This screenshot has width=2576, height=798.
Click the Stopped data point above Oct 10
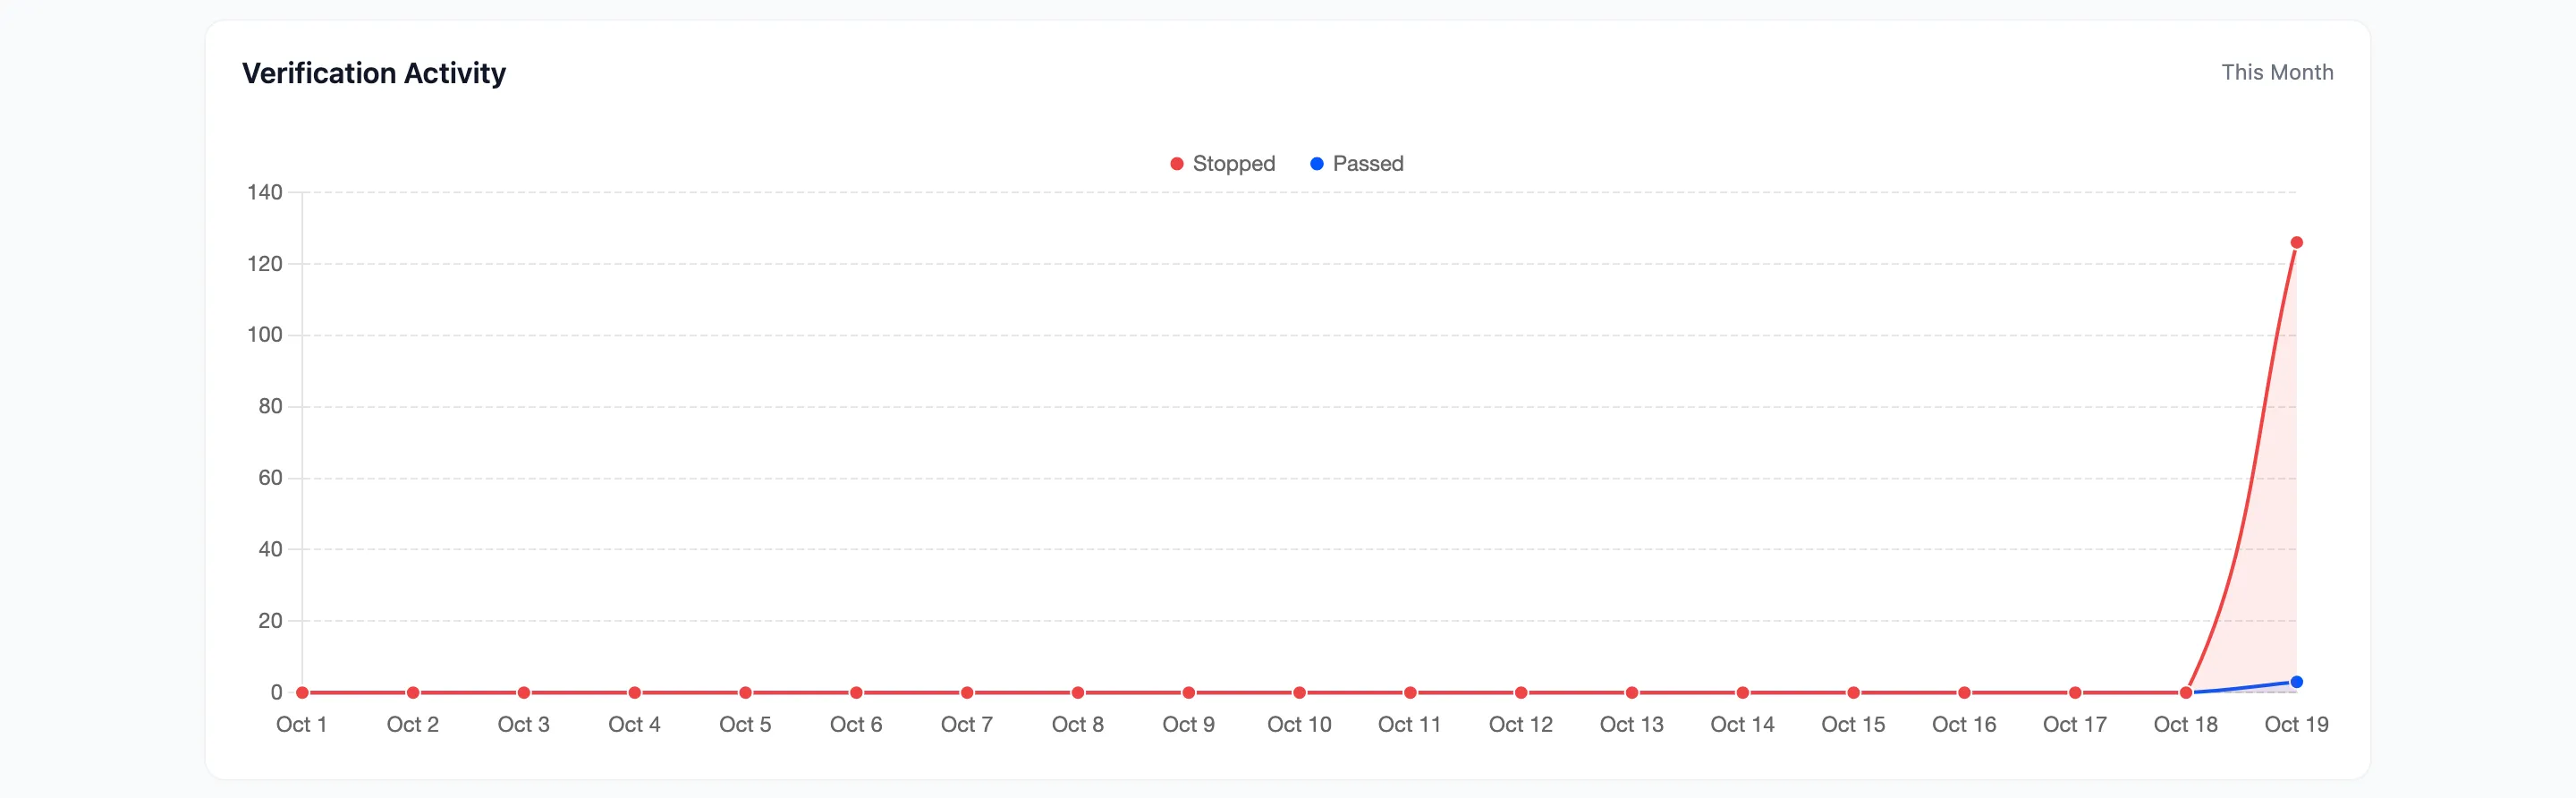[1299, 692]
